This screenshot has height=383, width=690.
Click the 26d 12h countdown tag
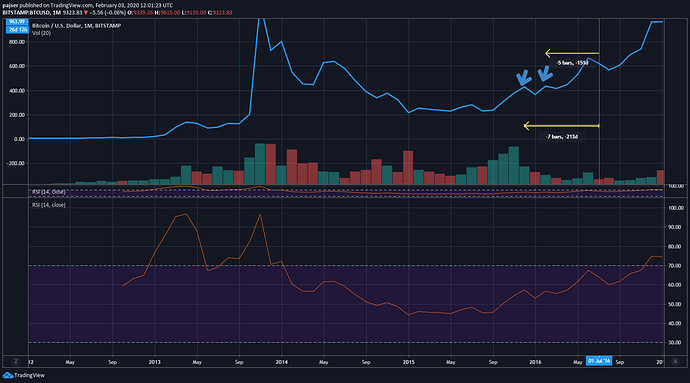coord(17,29)
